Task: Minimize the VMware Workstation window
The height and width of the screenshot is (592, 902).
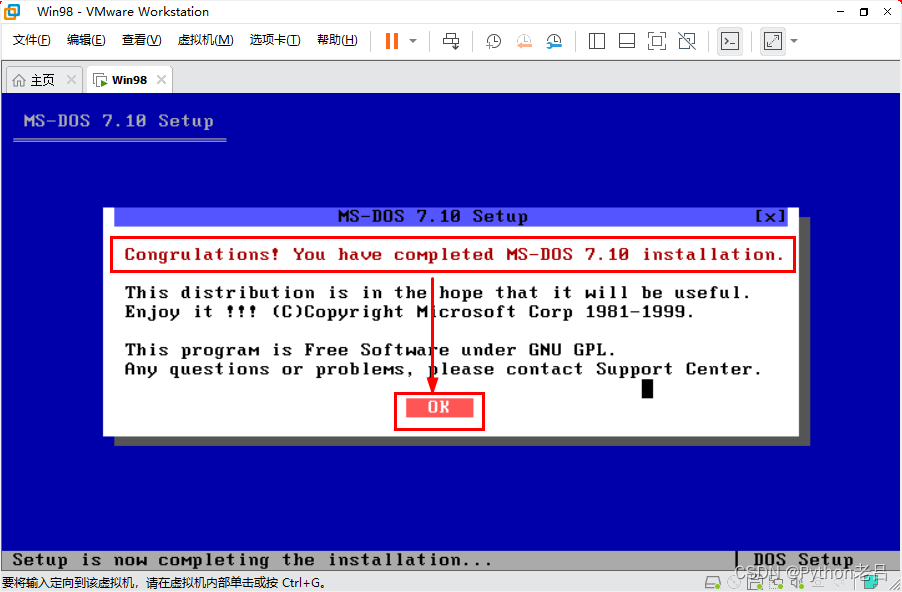Action: 840,12
